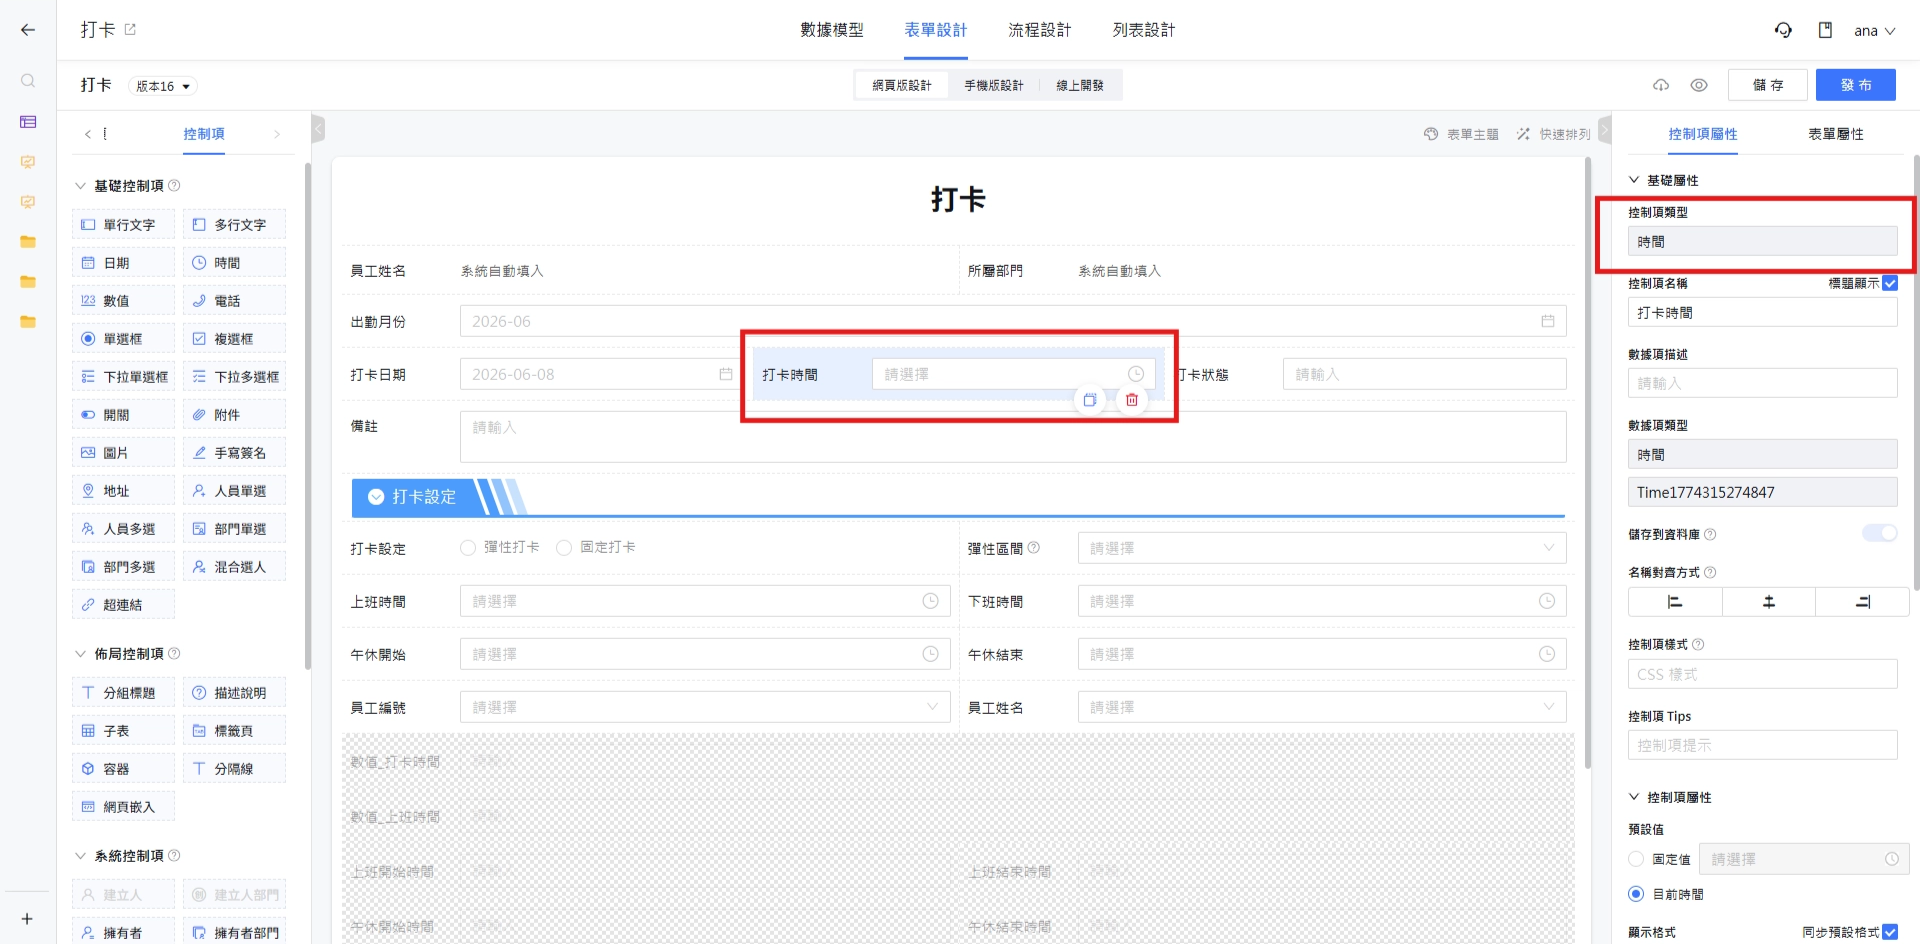Click the 快速排列 wand icon
This screenshot has height=944, width=1920.
(1523, 134)
